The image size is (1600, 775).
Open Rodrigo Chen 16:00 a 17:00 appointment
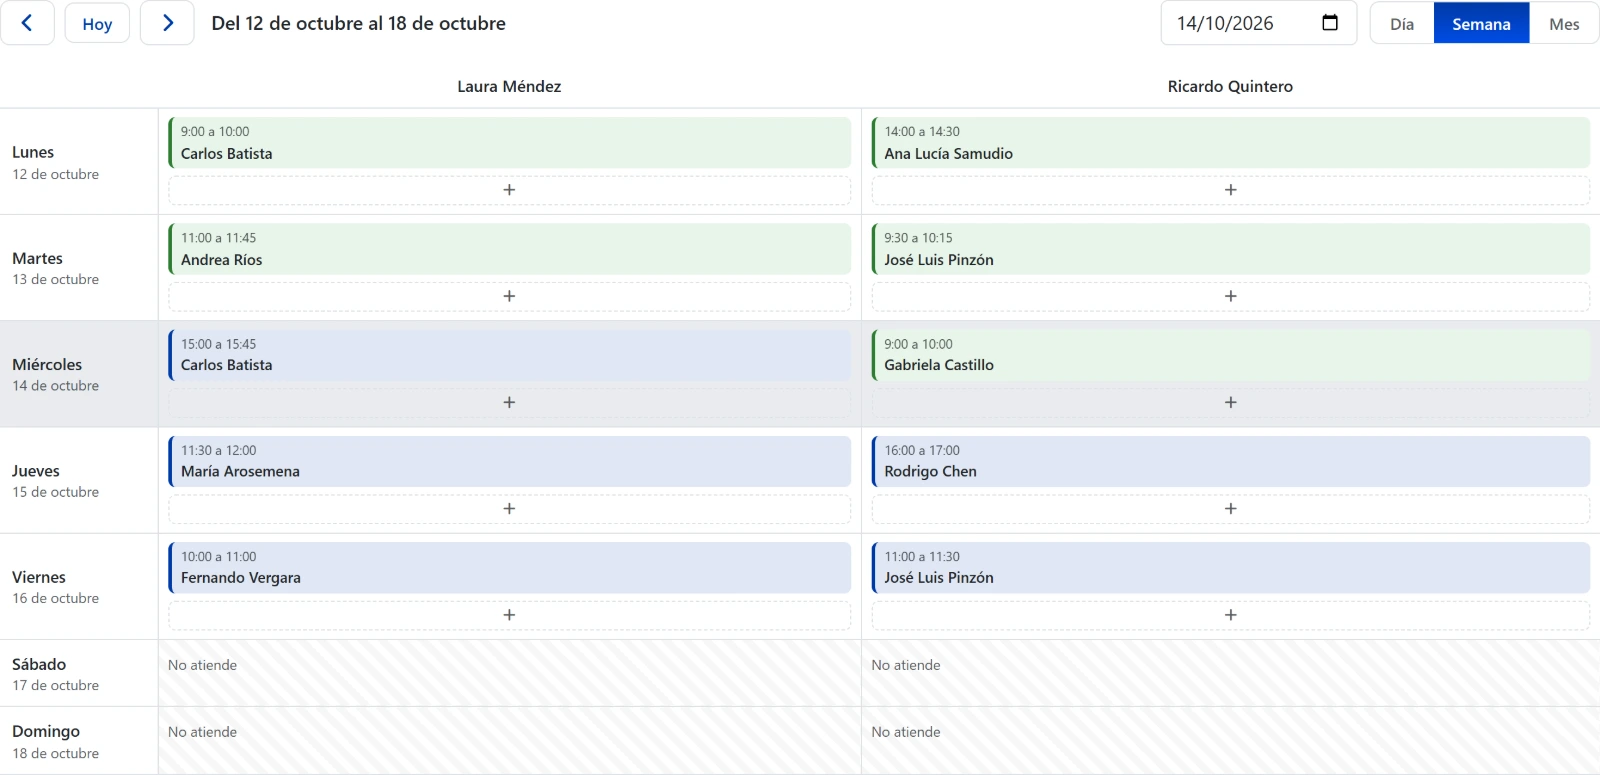pos(1230,461)
